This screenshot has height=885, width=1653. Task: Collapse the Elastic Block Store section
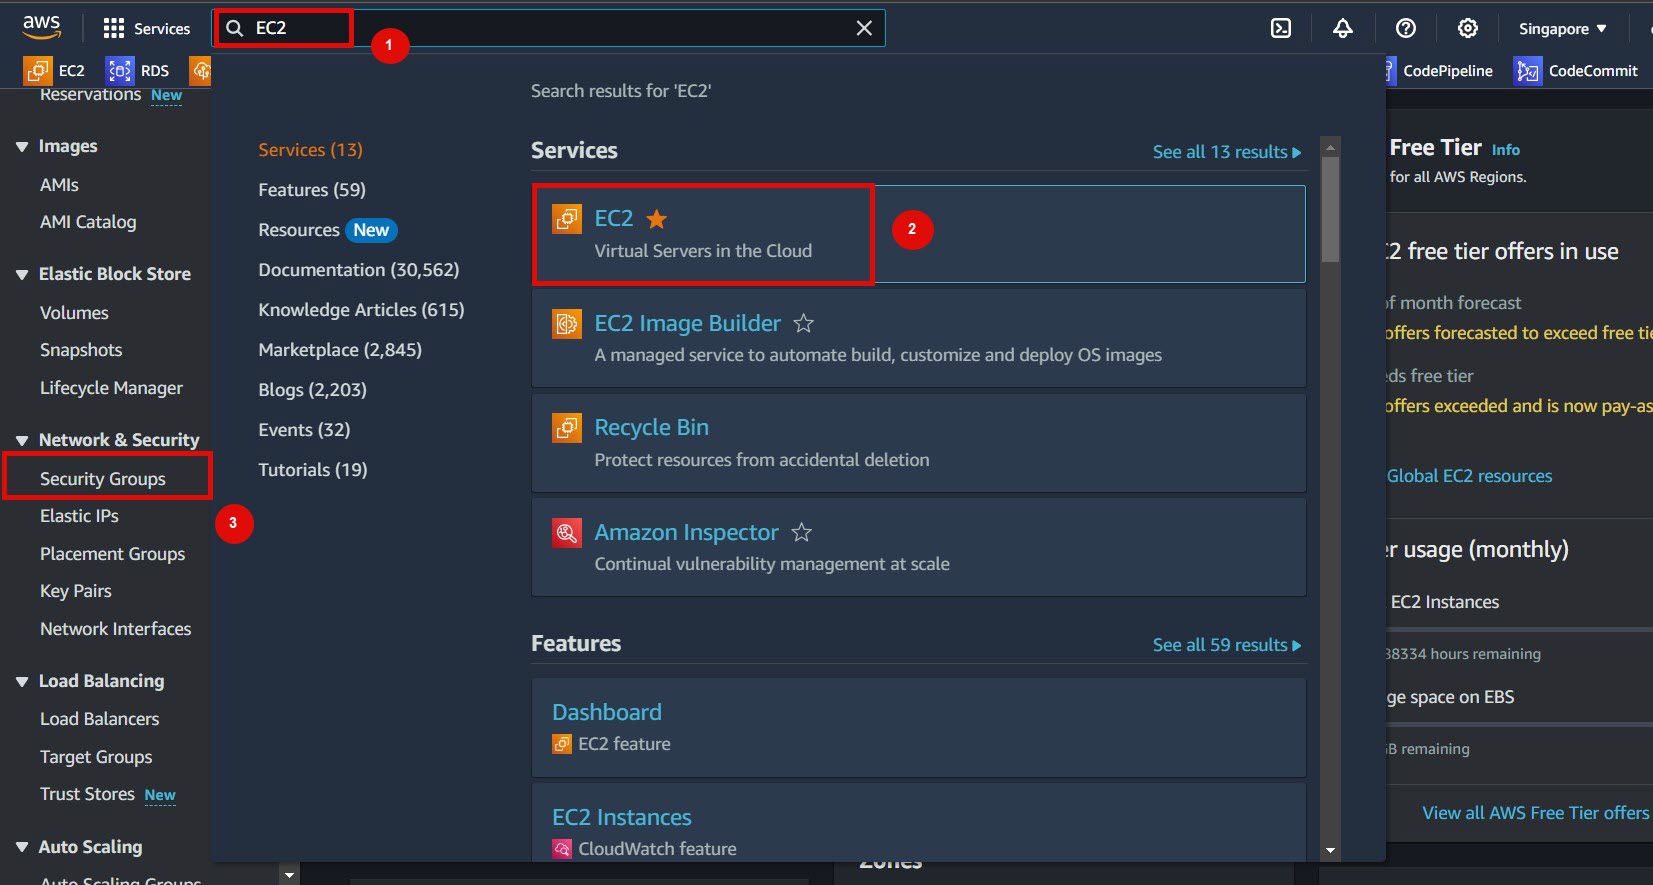22,275
